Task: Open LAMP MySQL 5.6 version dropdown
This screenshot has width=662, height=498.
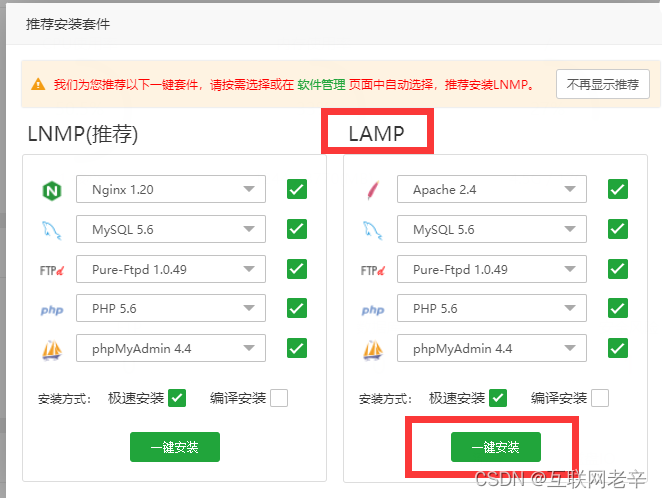Action: 492,229
